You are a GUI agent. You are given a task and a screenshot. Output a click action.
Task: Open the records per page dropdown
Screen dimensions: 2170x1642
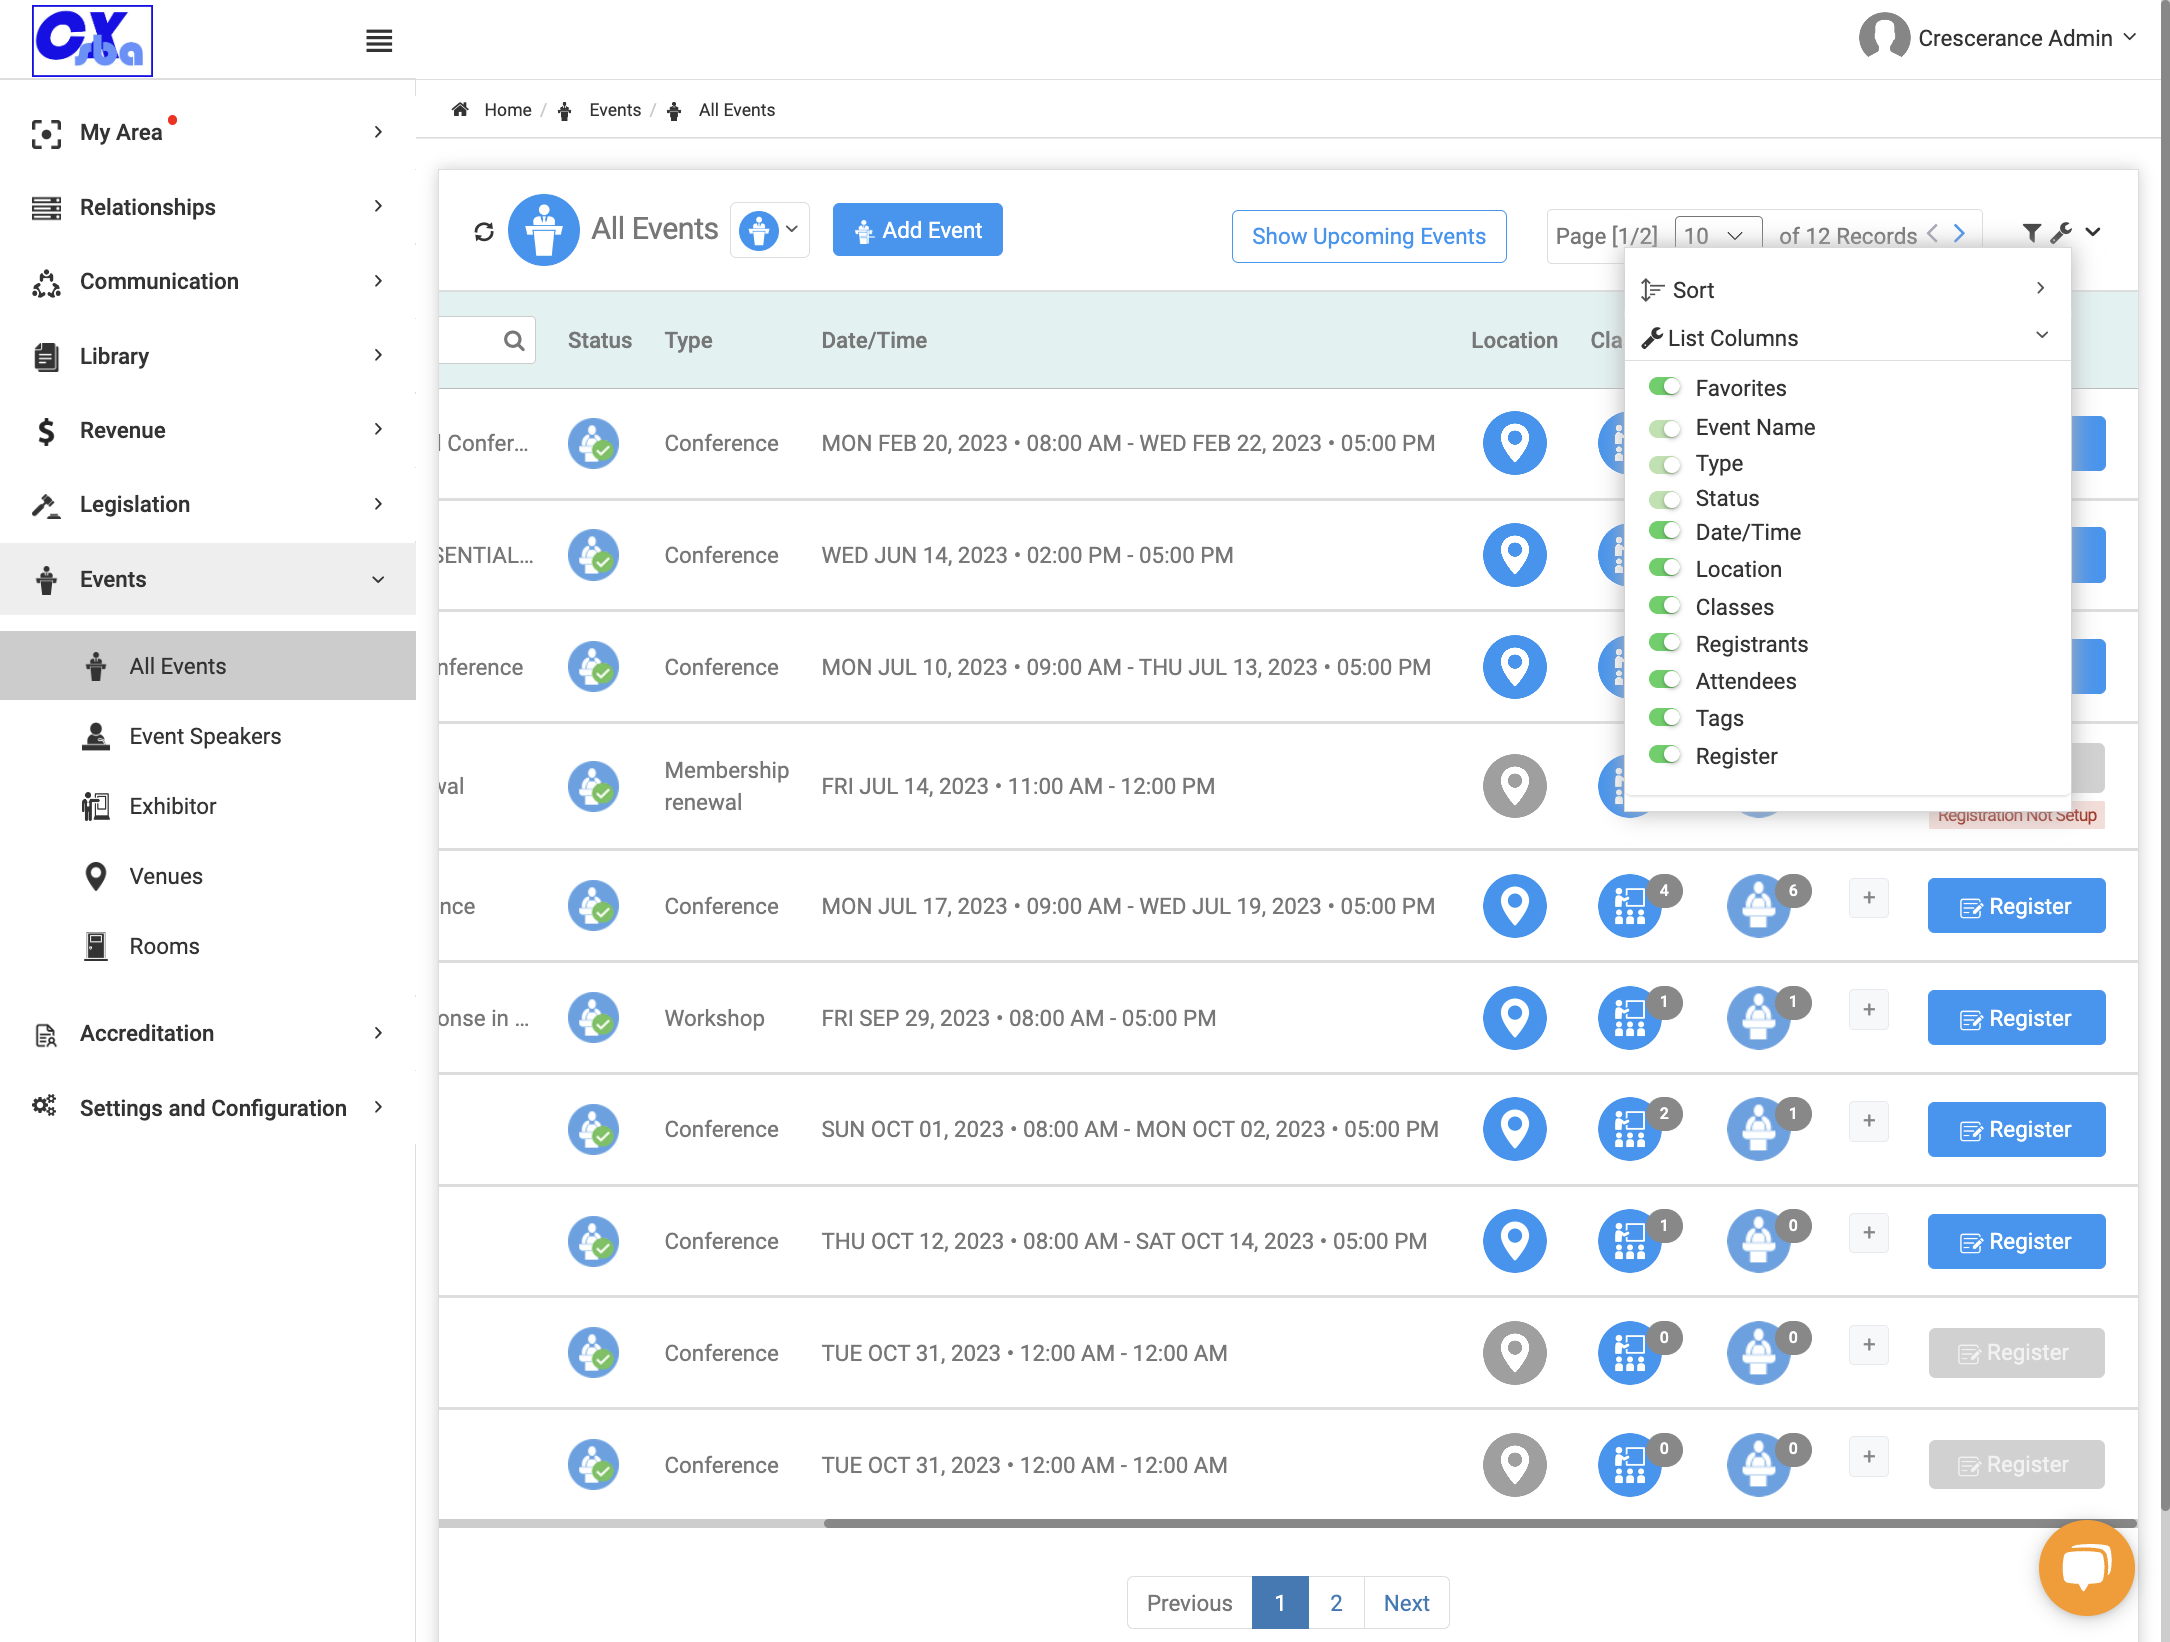[1718, 236]
